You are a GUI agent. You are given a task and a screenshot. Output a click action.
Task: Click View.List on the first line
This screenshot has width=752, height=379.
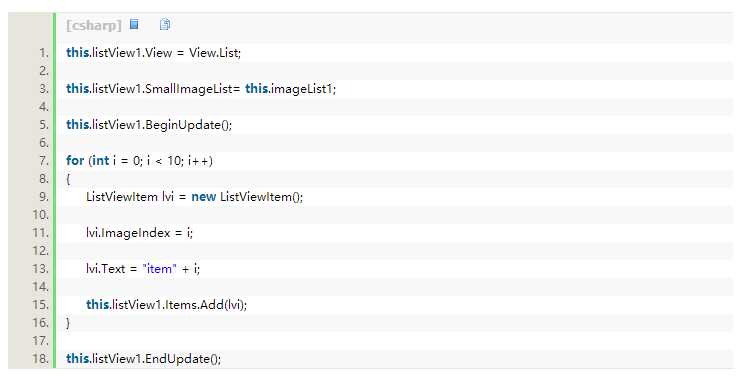coord(213,53)
